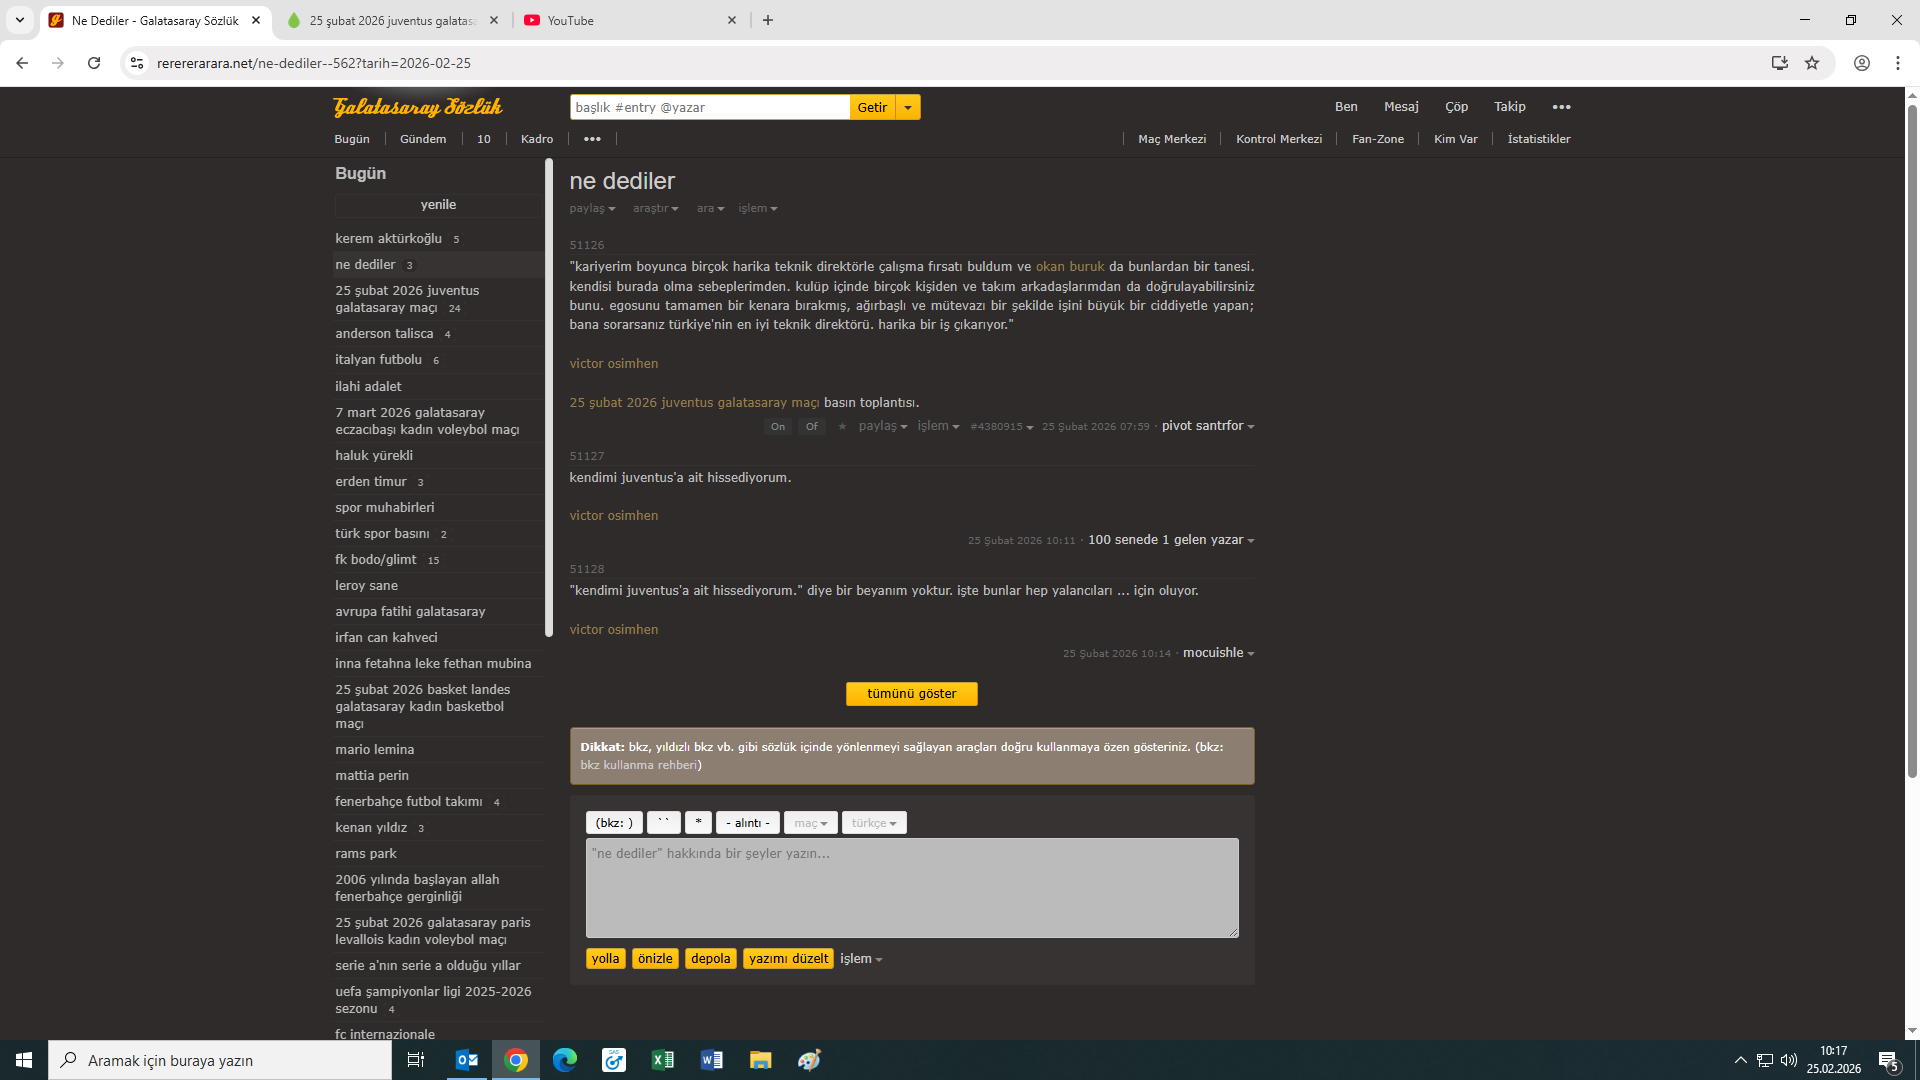Open Excel from the taskbar

click(663, 1060)
